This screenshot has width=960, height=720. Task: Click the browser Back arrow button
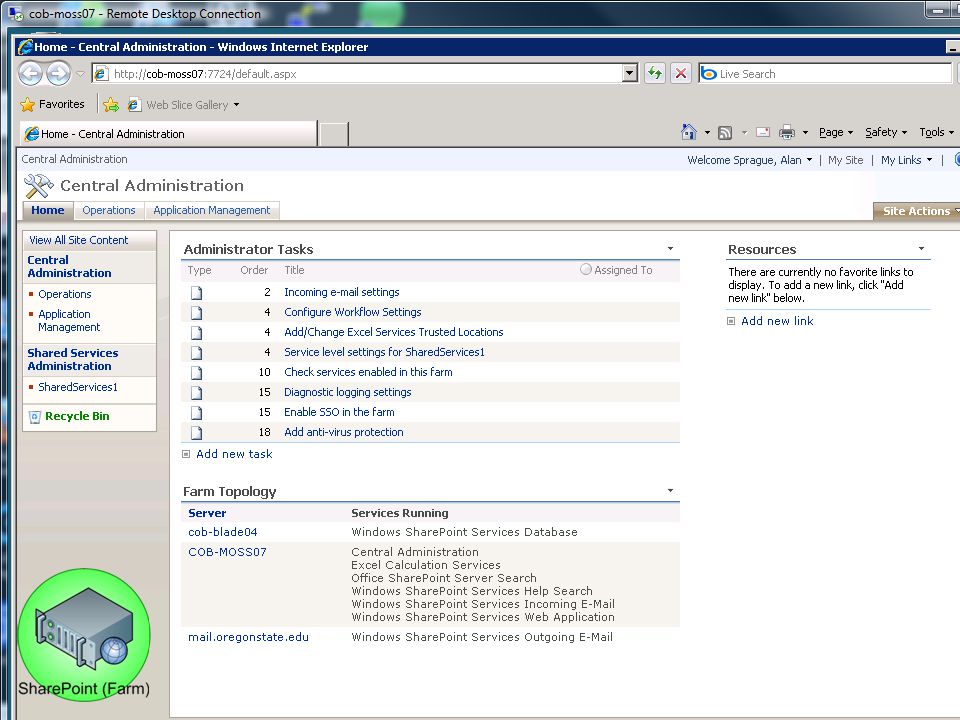tap(30, 74)
